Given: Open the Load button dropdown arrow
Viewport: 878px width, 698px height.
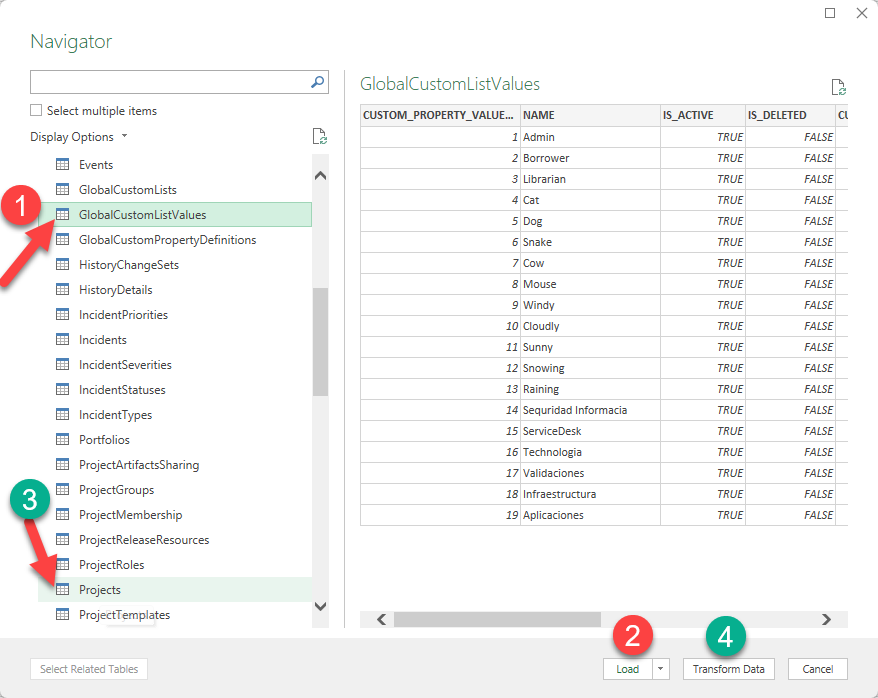Looking at the screenshot, I should 661,669.
